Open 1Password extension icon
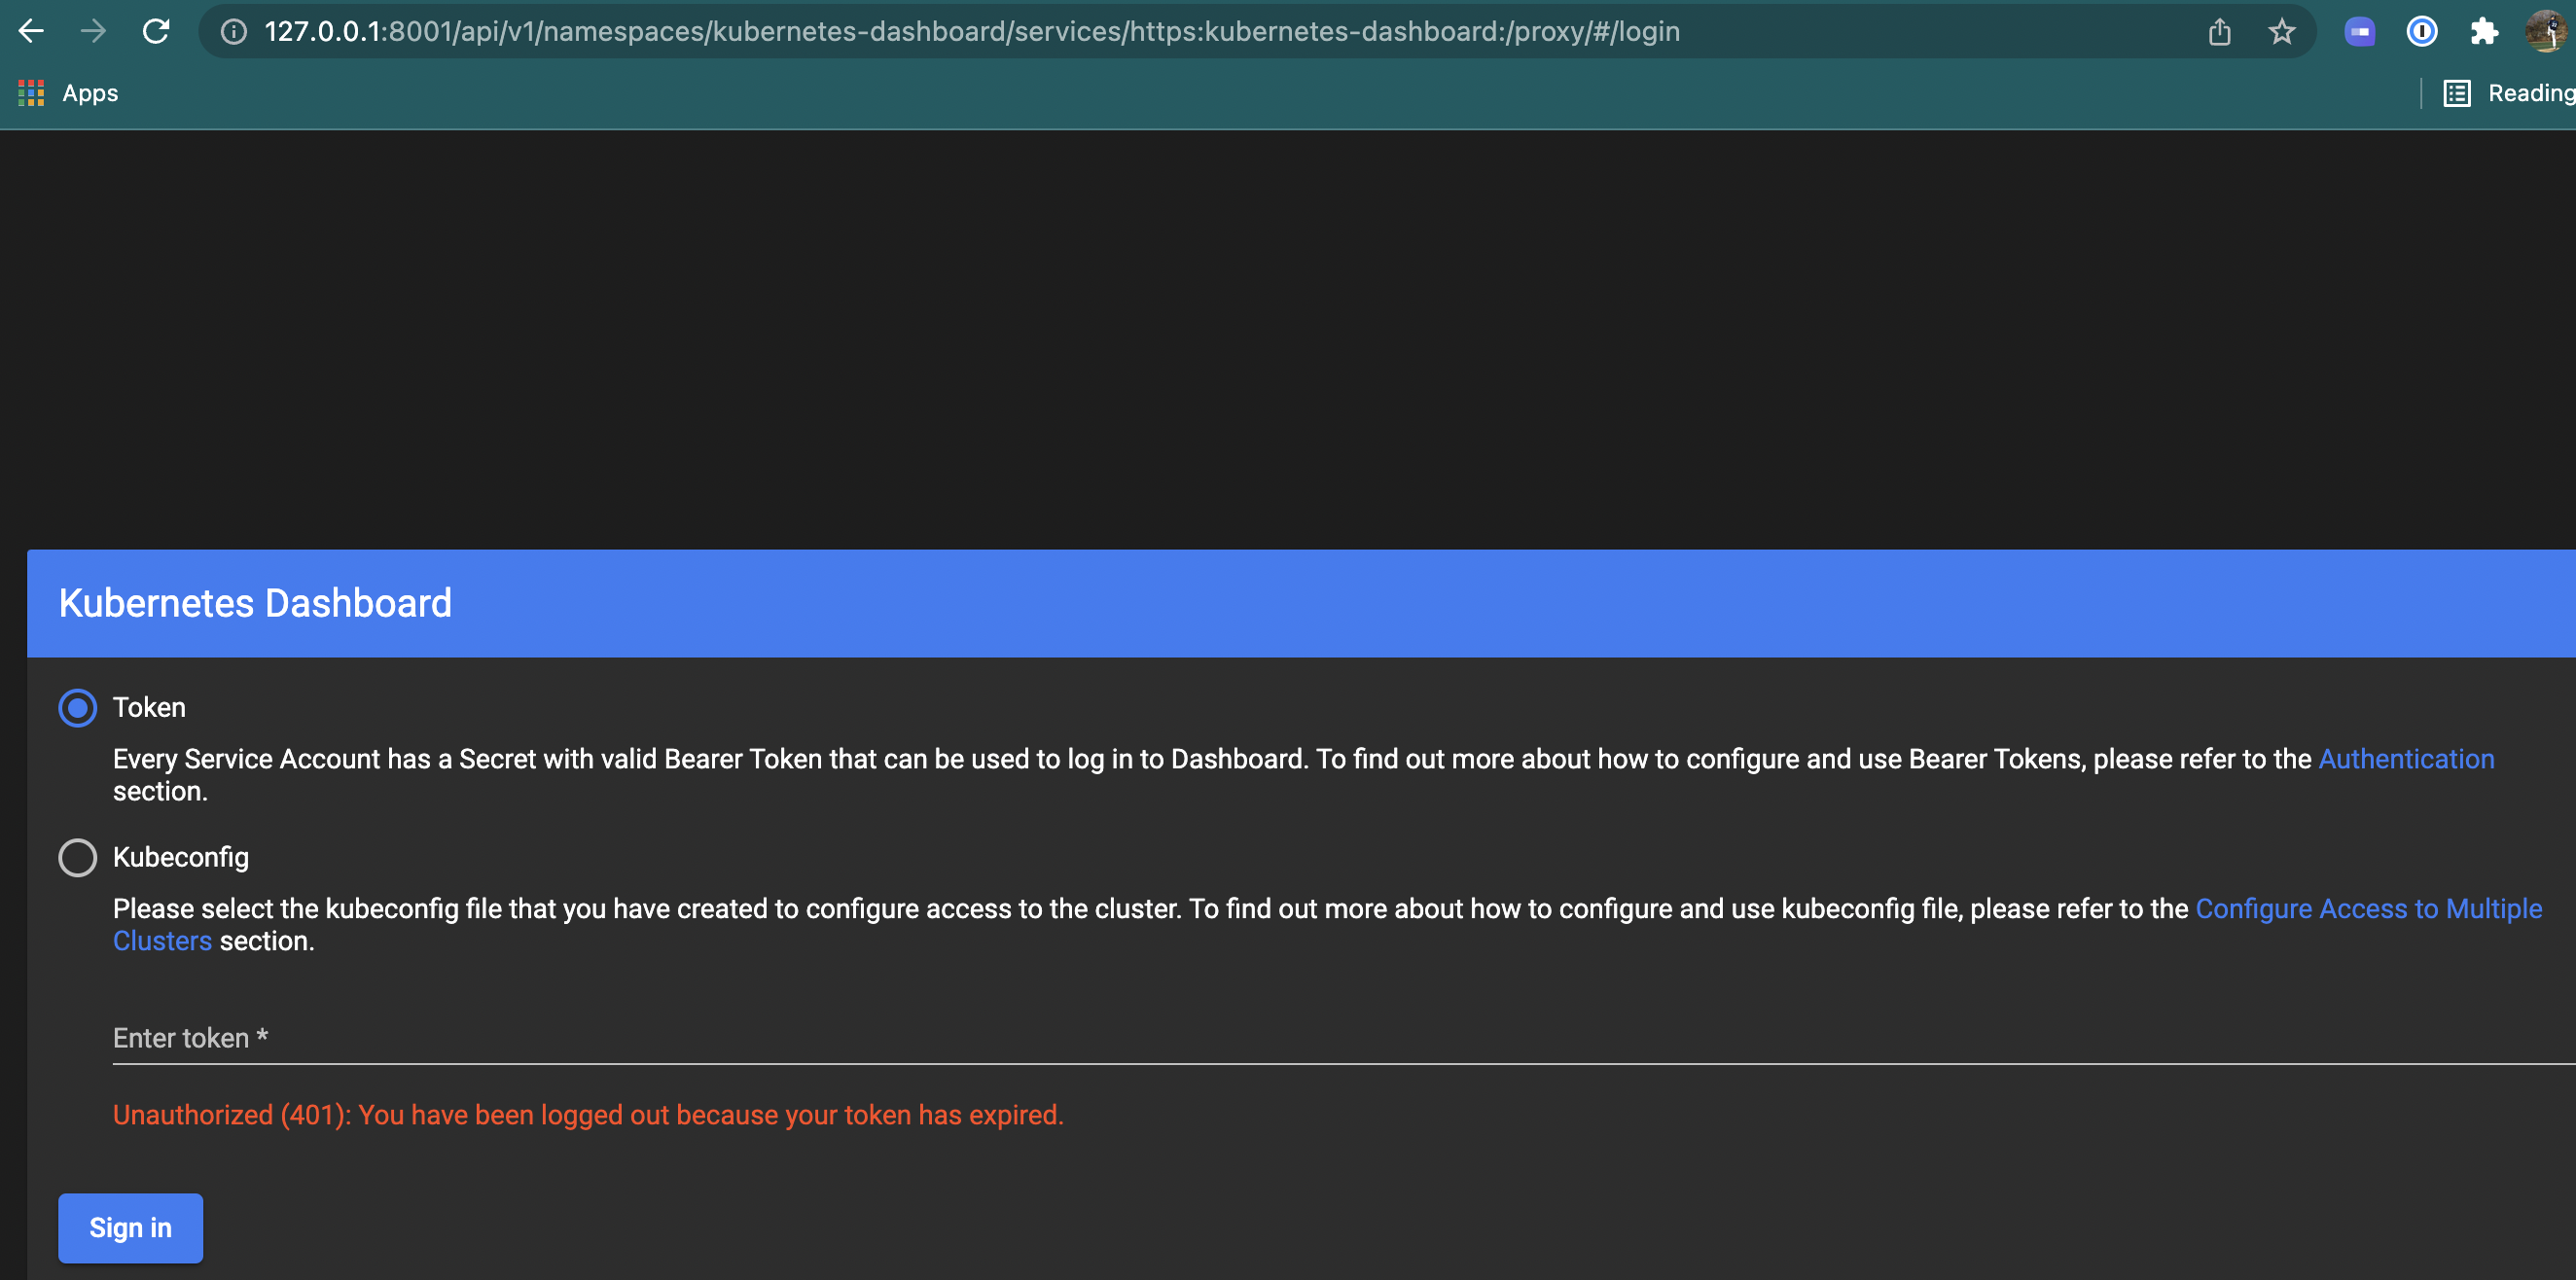Image resolution: width=2576 pixels, height=1280 pixels. (2421, 32)
